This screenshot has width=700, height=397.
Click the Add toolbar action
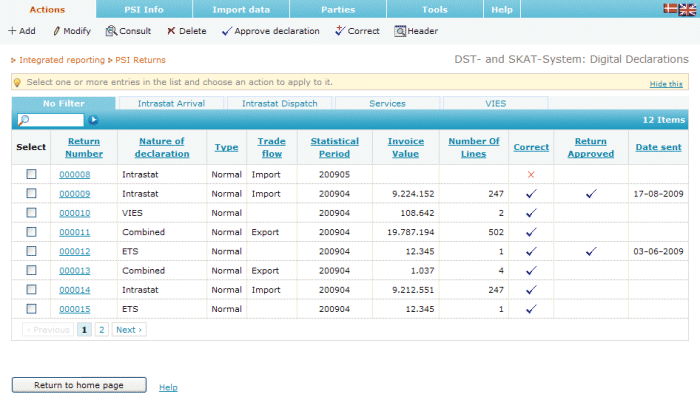(x=22, y=31)
